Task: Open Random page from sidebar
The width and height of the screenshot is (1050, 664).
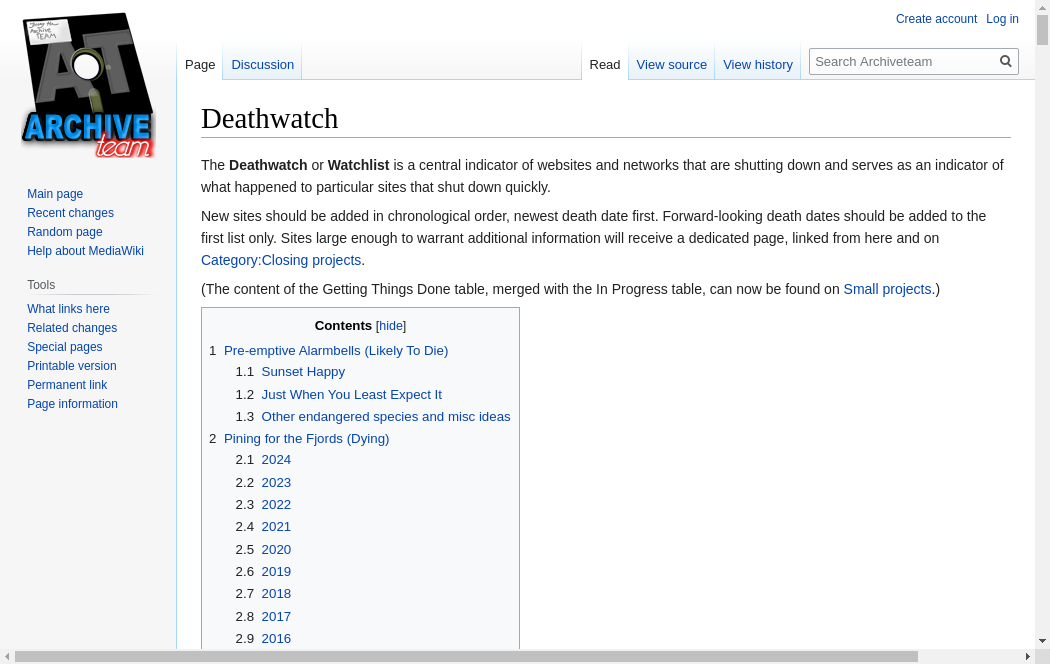Action: pos(65,232)
